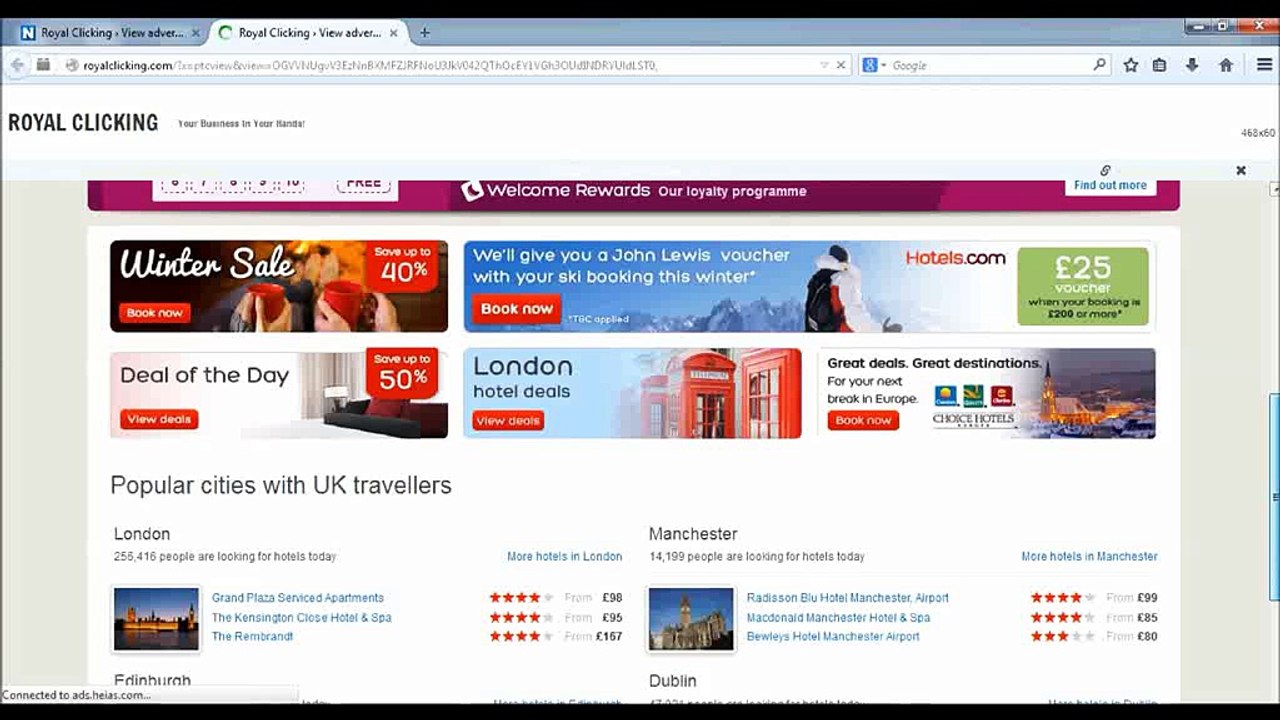Screen dimensions: 1280x720
Task: Open Bewleys Hotel Manchester Airport link
Action: click(833, 637)
